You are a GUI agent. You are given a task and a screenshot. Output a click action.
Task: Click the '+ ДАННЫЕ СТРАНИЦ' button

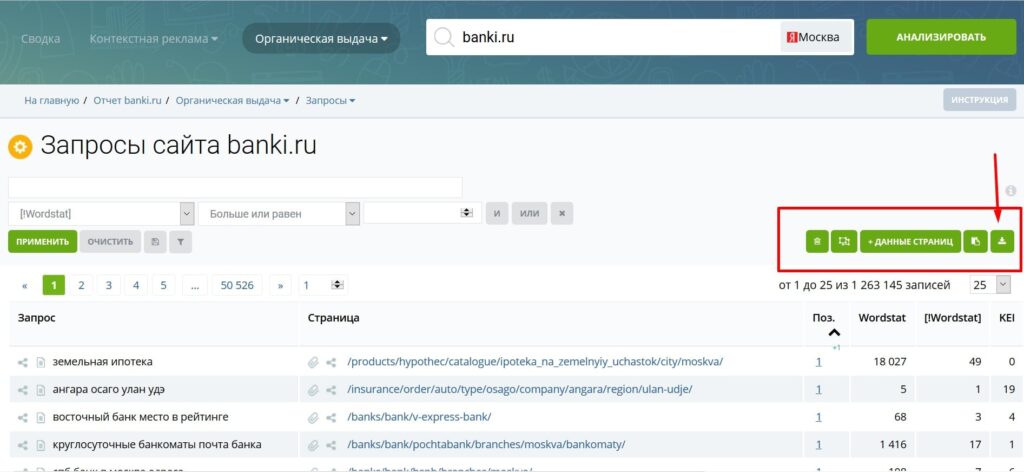[x=910, y=242]
